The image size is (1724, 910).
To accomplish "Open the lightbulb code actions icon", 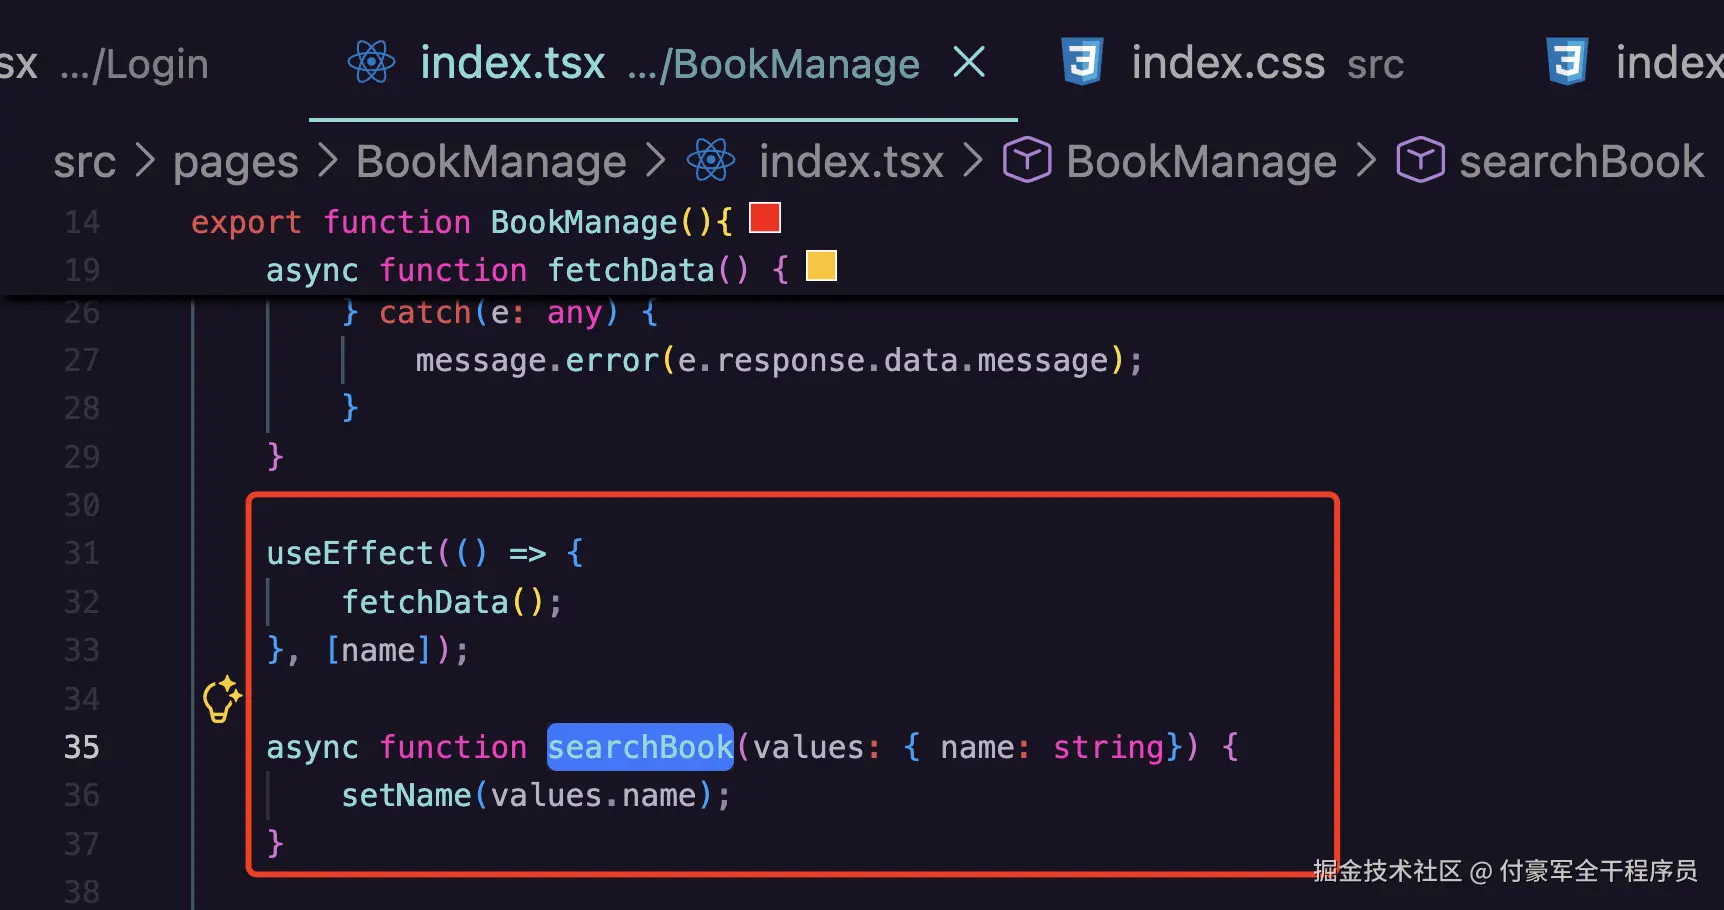I will point(222,699).
